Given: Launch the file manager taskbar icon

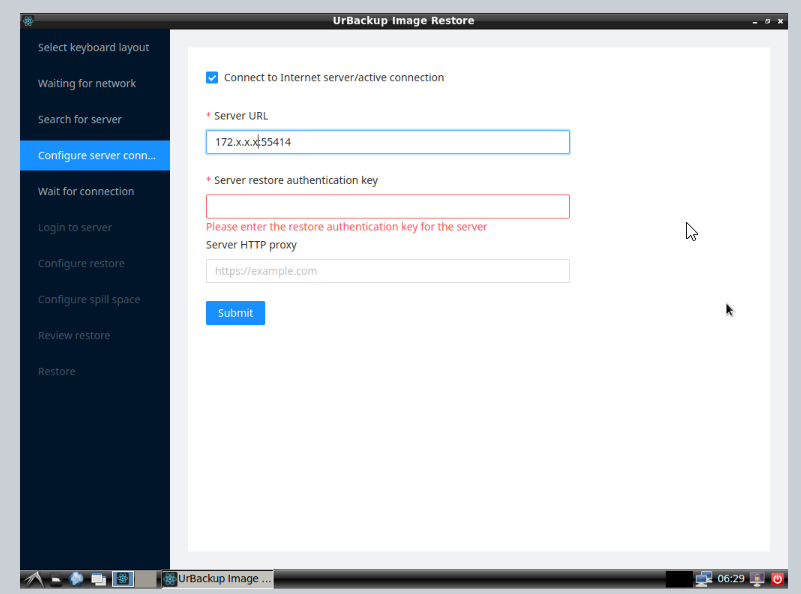Looking at the screenshot, I should (x=56, y=579).
